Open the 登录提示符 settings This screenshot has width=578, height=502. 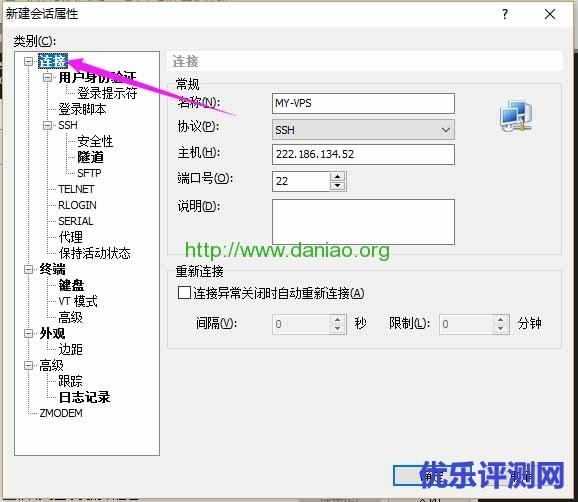(x=107, y=93)
